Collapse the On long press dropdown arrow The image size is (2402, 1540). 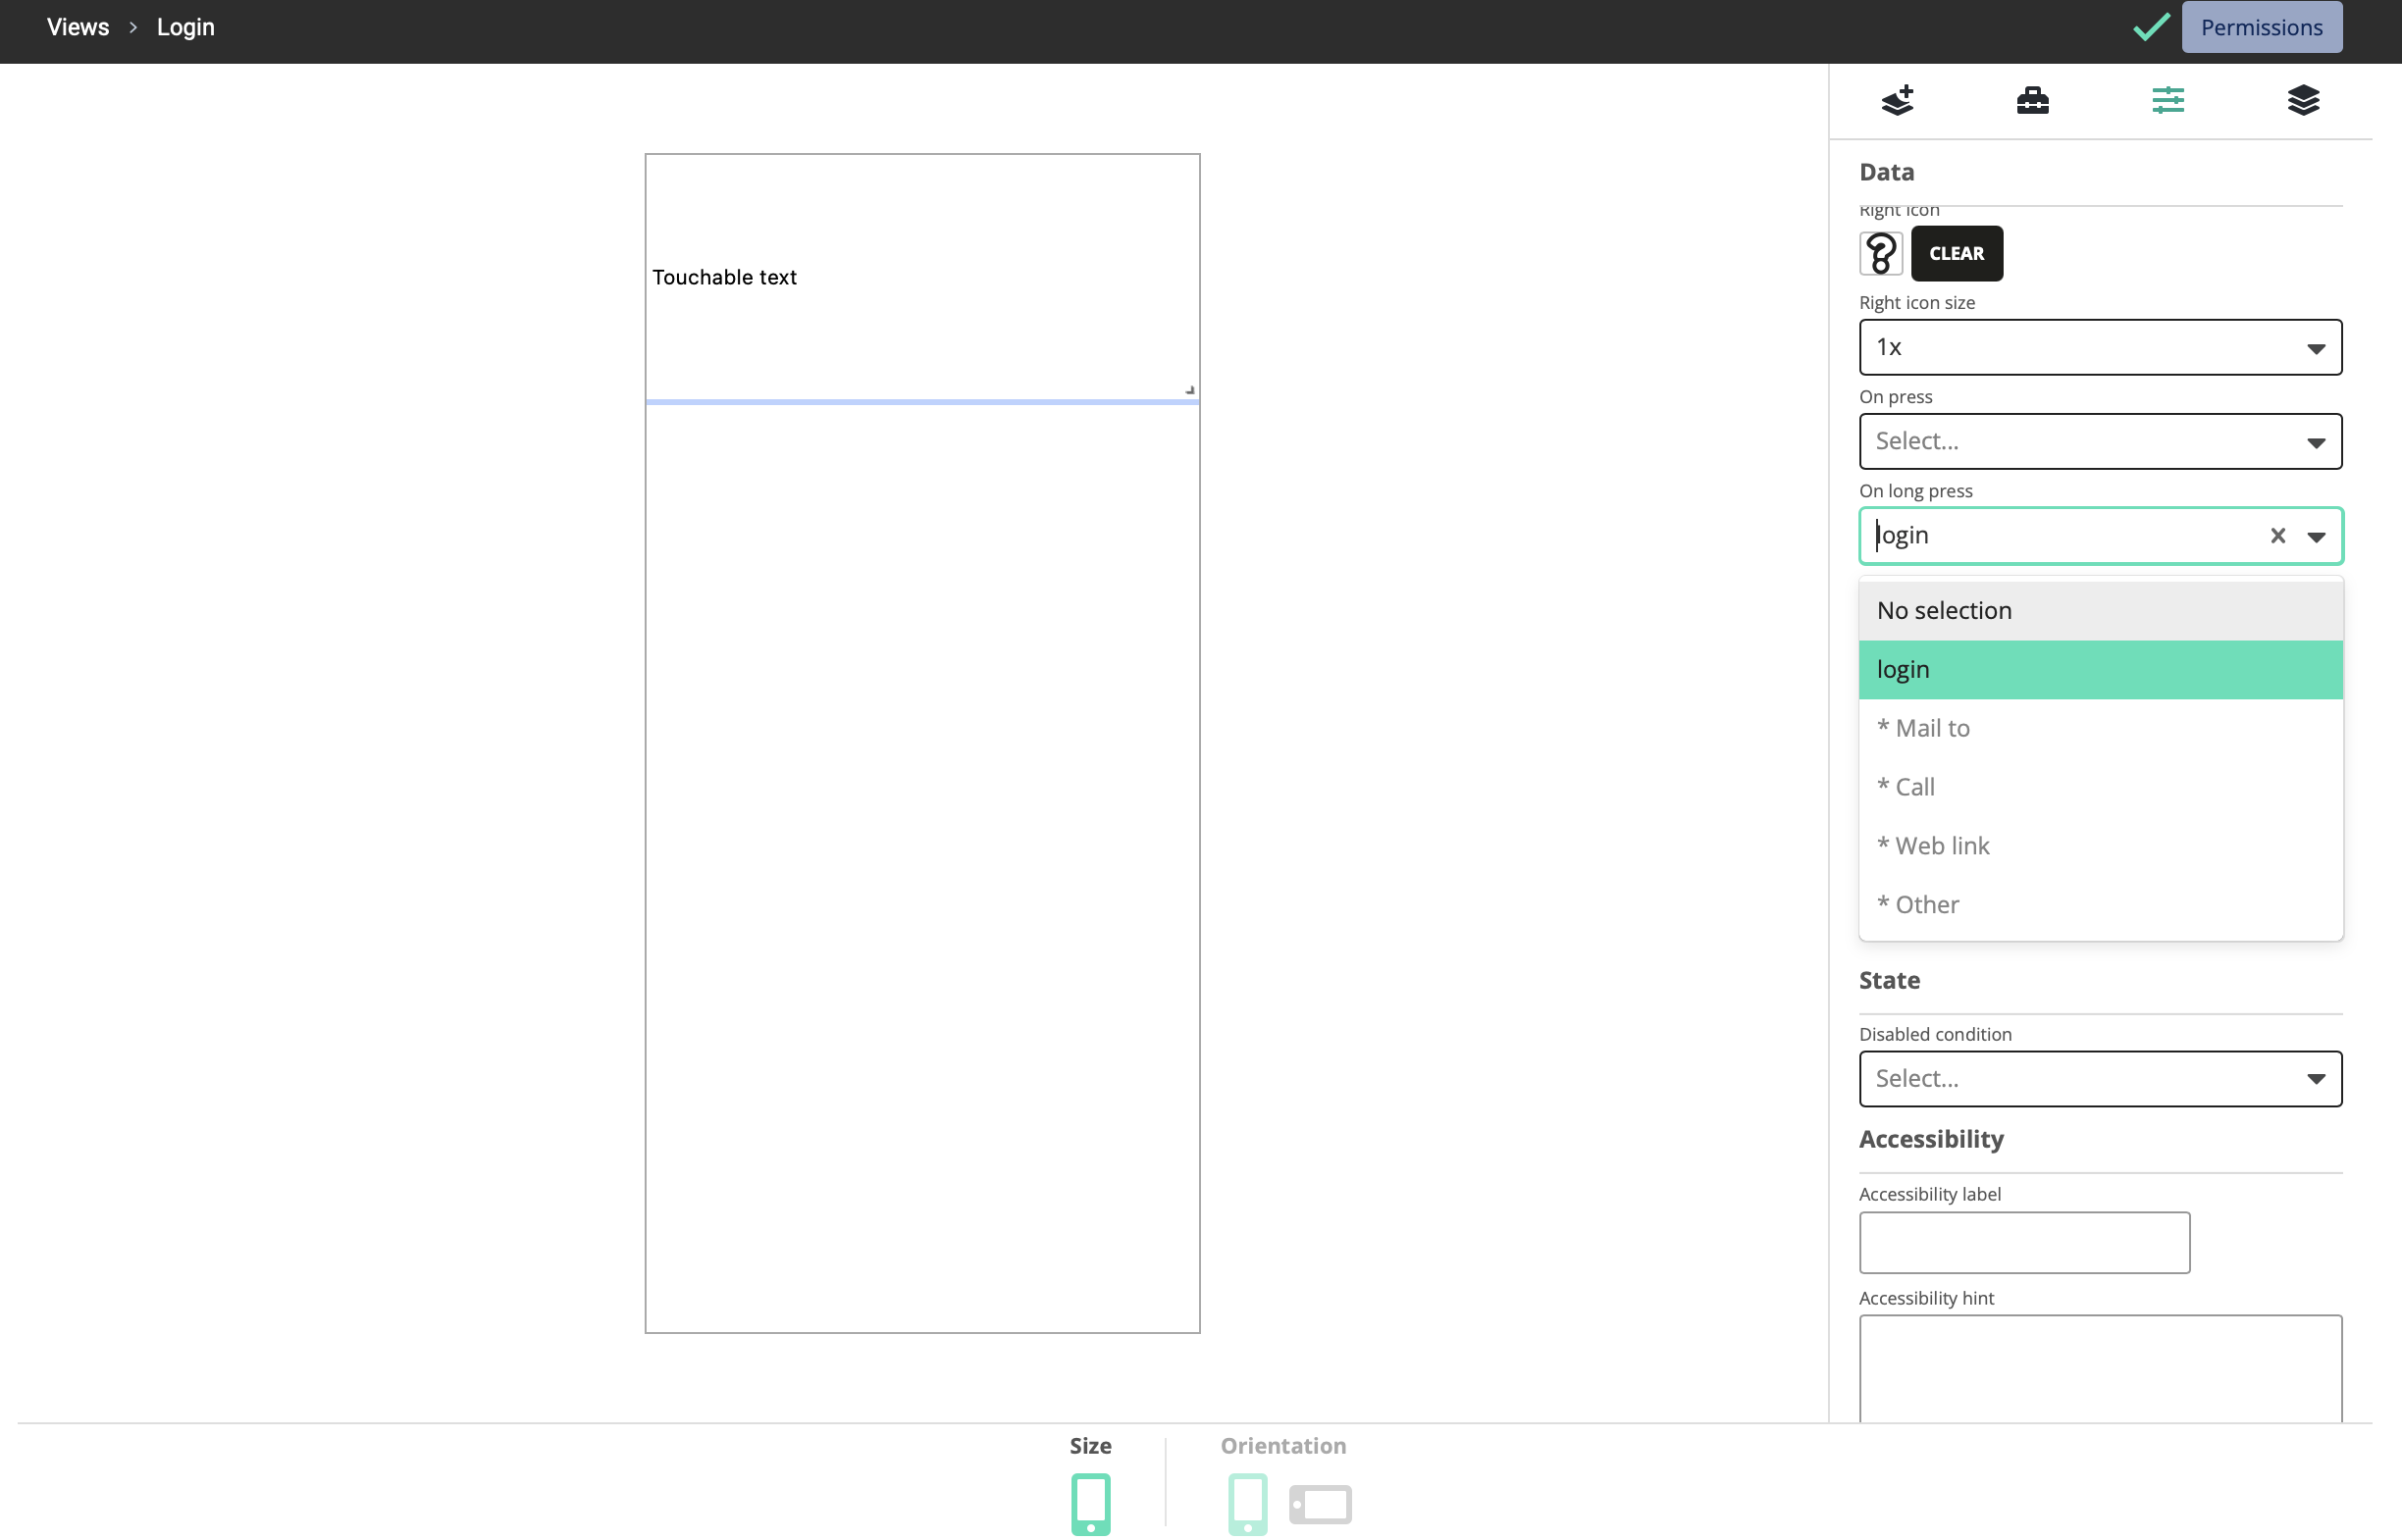(2316, 537)
